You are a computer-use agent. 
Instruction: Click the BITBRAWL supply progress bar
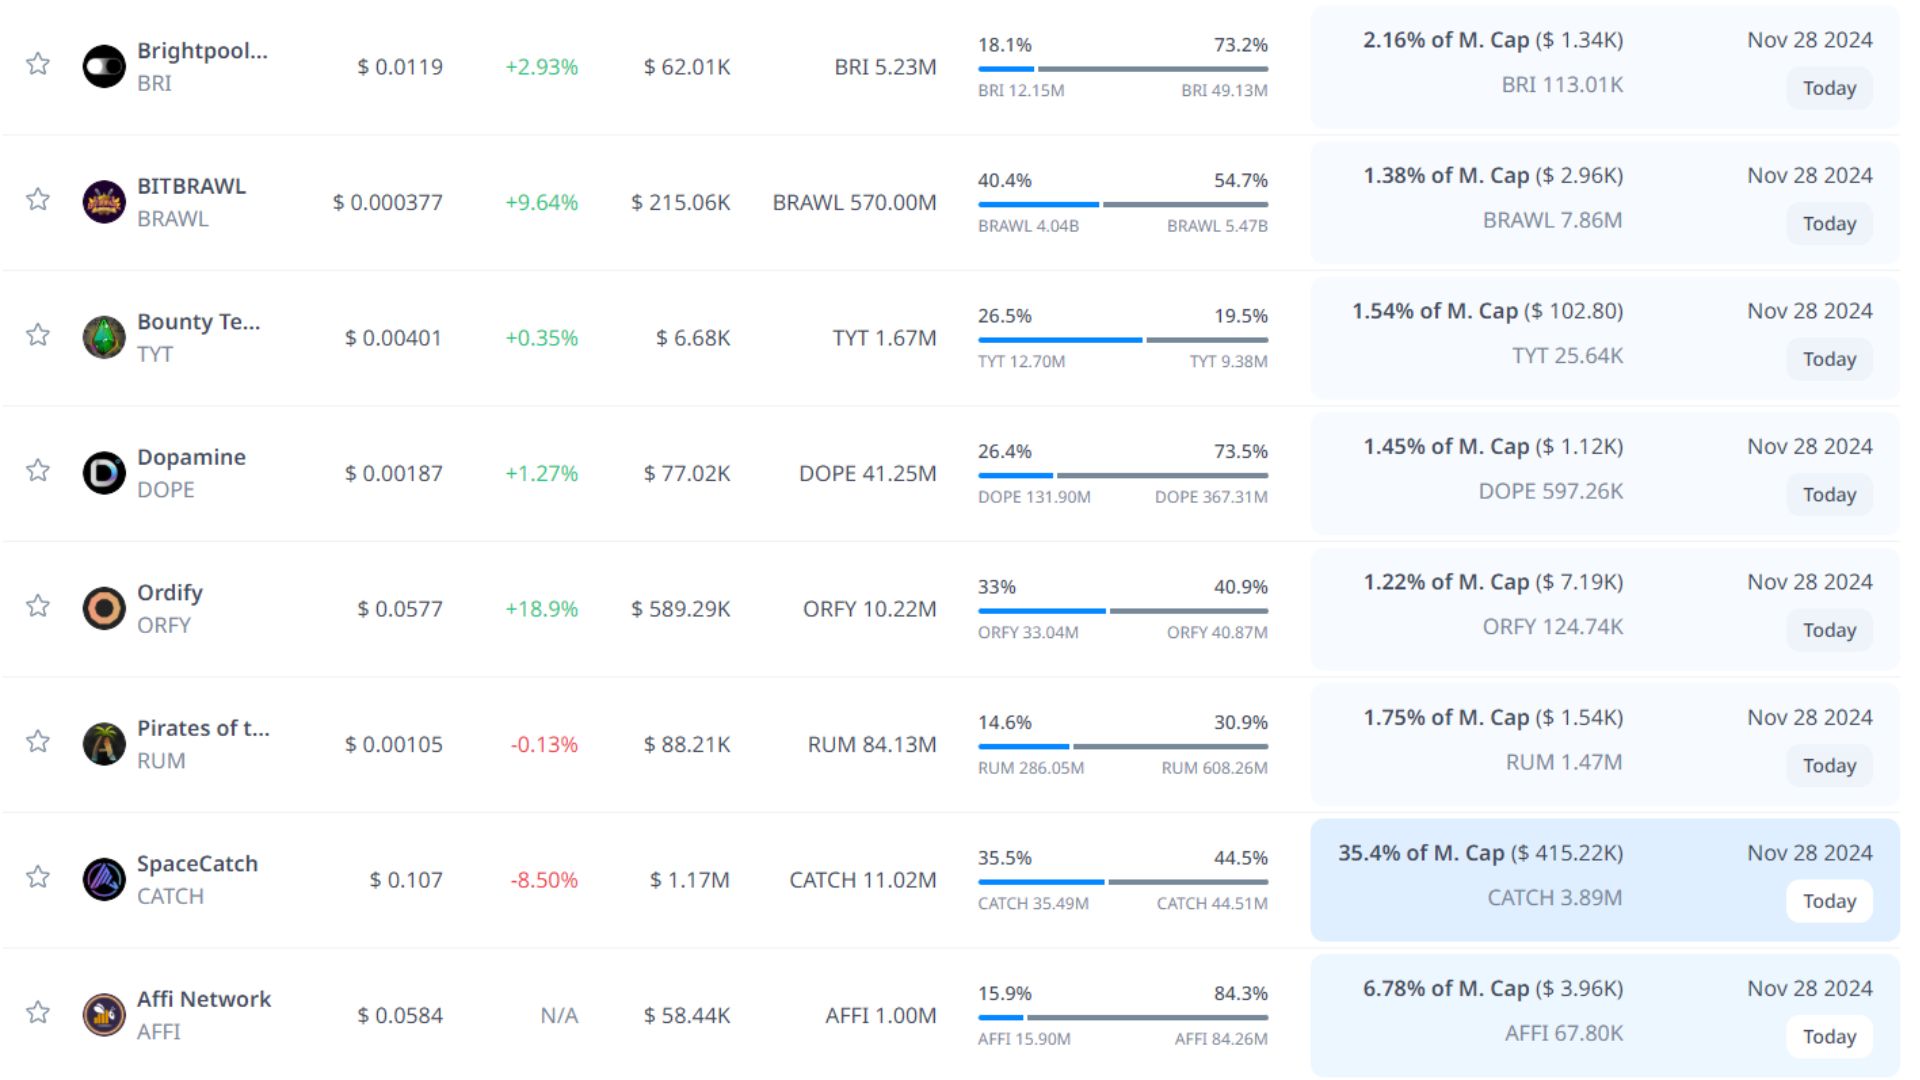pos(1122,204)
